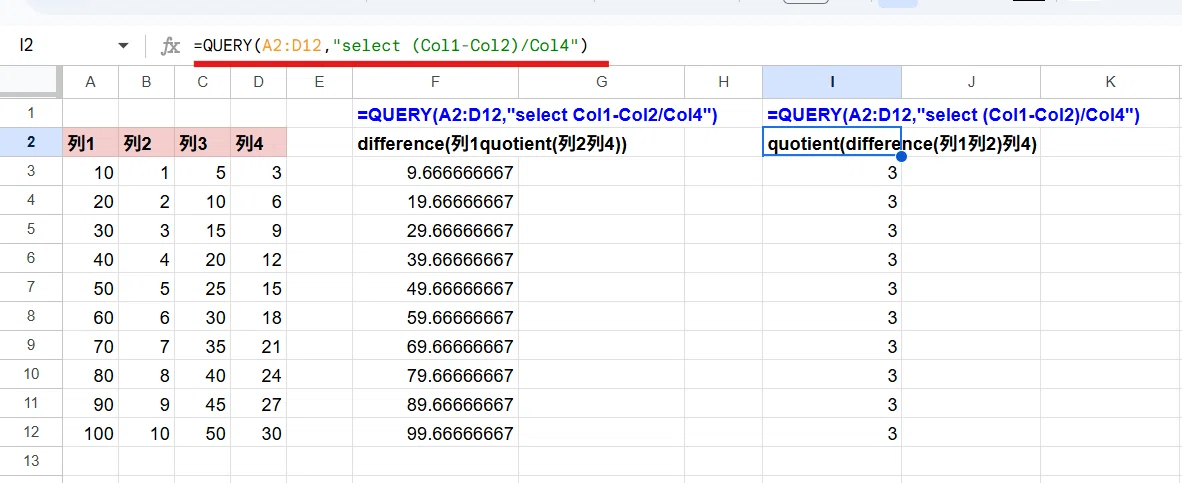Image resolution: width=1182 pixels, height=483 pixels.
Task: Click the fx function icon
Action: tap(170, 47)
